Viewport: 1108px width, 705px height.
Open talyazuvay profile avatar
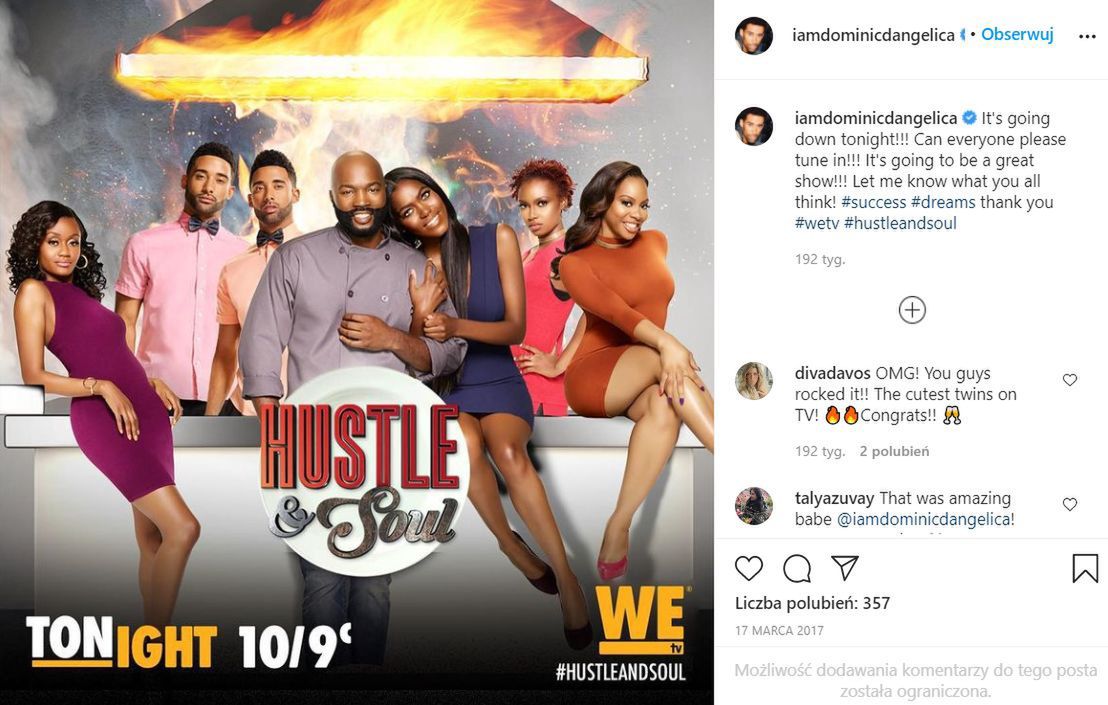(x=754, y=506)
